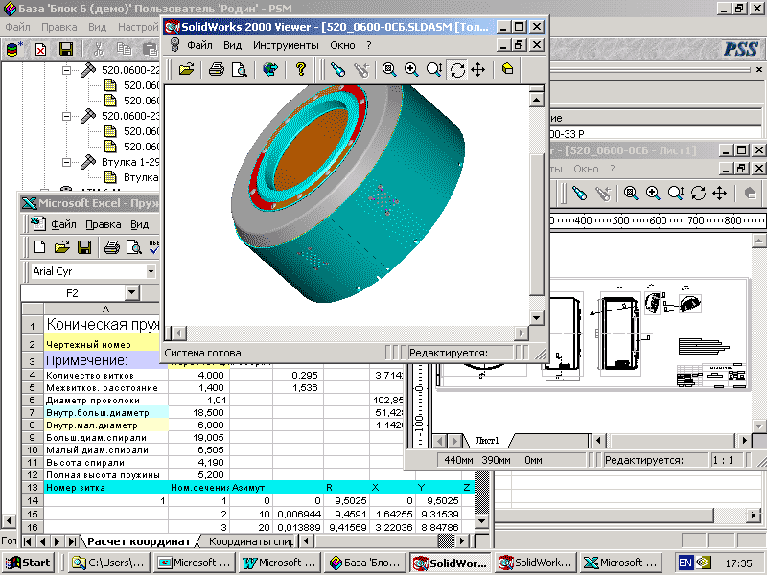
Task: Click Print icon in SolidWorks Viewer toolbar
Action: (x=216, y=69)
